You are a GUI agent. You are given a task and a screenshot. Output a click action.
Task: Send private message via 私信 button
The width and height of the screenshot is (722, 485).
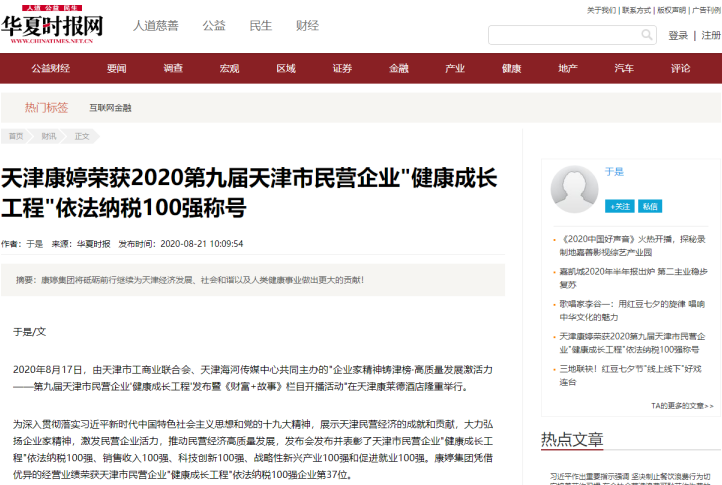pyautogui.click(x=650, y=206)
